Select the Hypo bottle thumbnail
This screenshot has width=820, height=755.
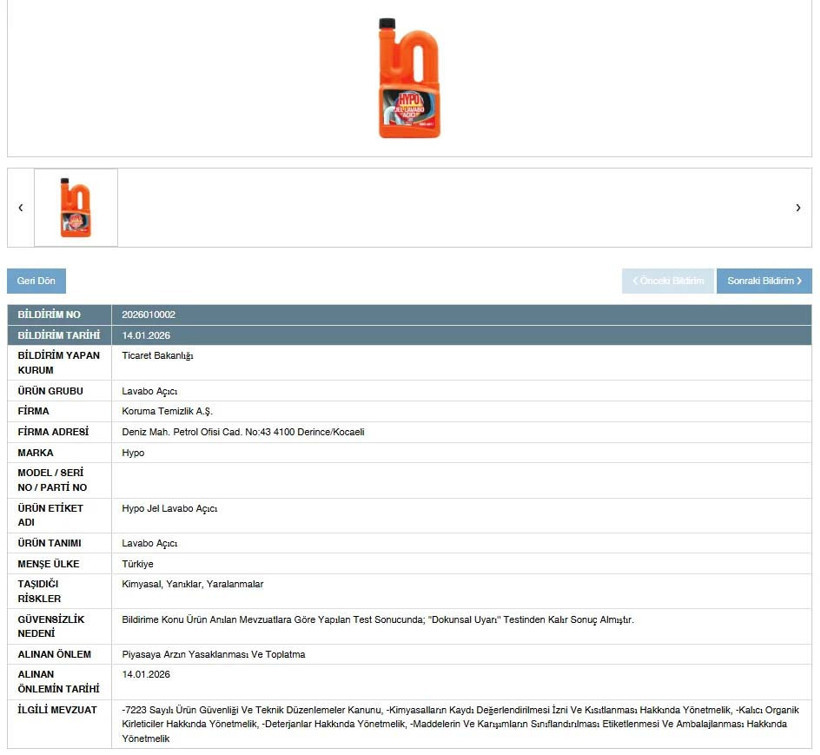(76, 207)
